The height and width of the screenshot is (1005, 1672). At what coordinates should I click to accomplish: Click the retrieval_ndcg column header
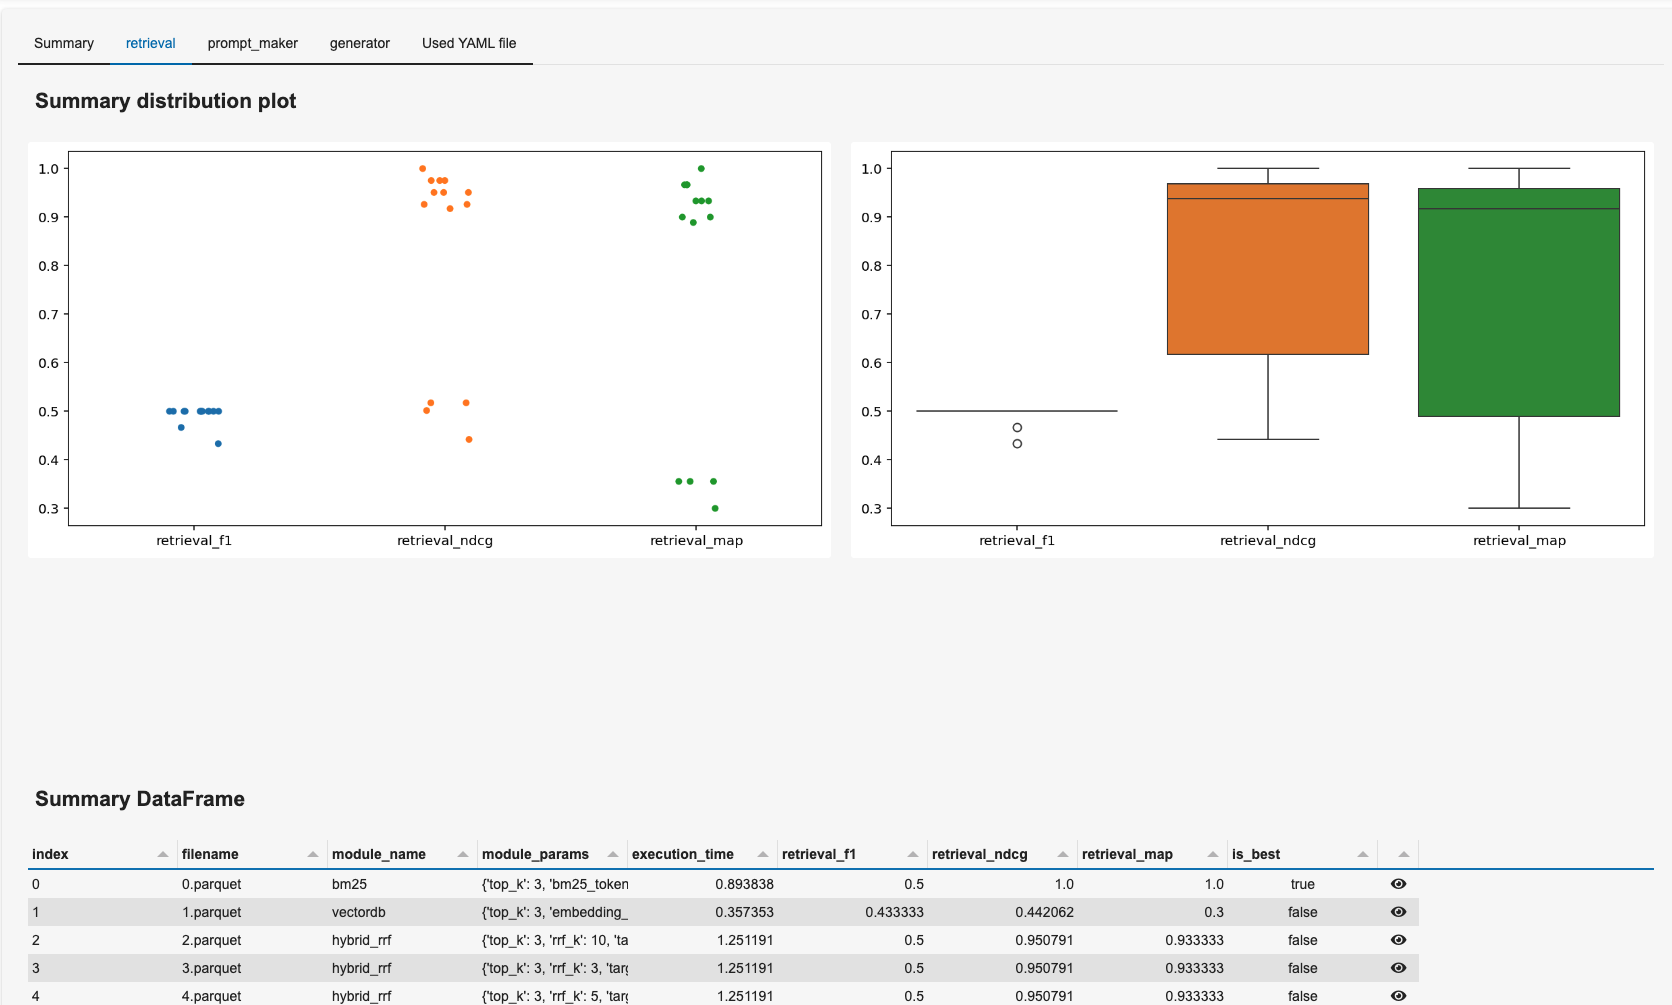coord(980,854)
